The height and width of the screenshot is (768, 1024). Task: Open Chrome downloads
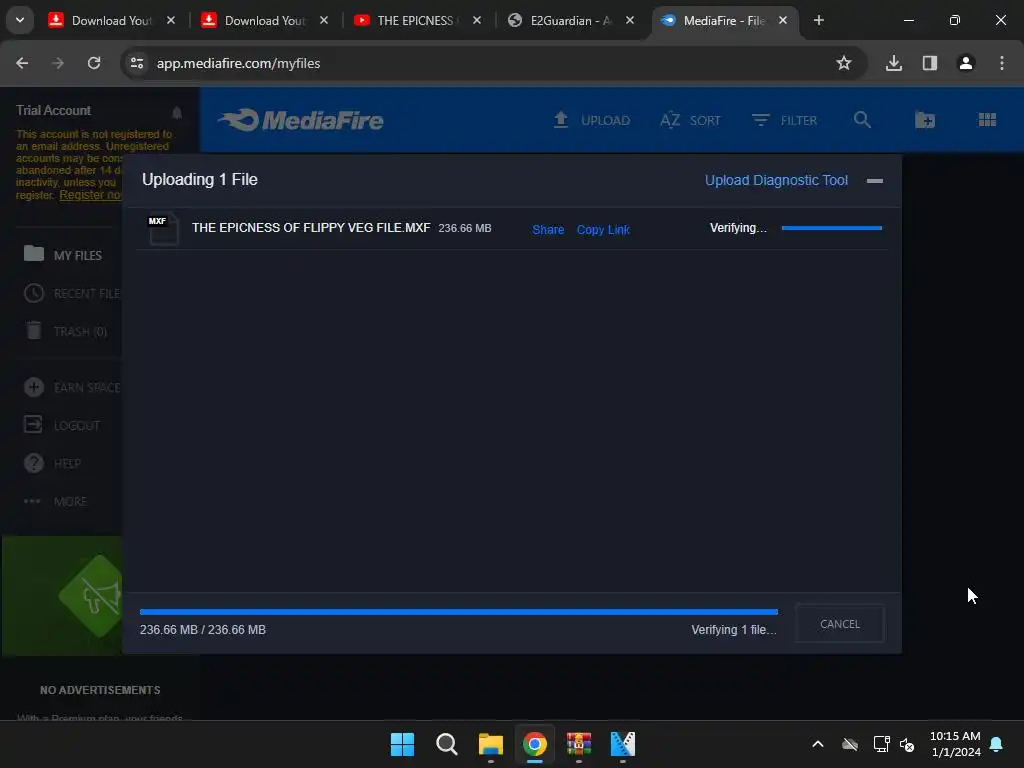click(x=894, y=63)
